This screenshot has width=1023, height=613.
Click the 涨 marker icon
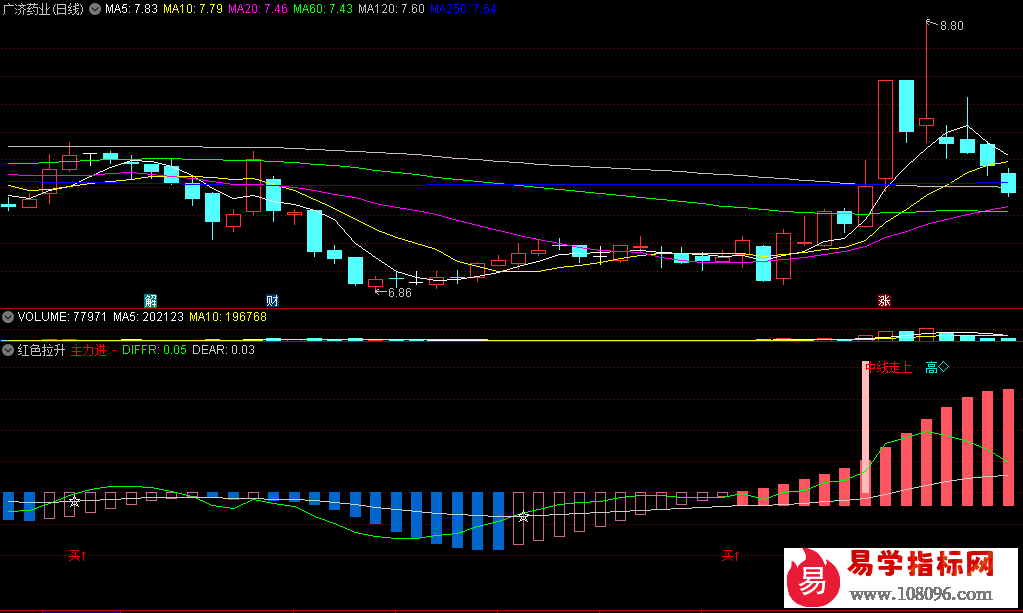(x=884, y=301)
